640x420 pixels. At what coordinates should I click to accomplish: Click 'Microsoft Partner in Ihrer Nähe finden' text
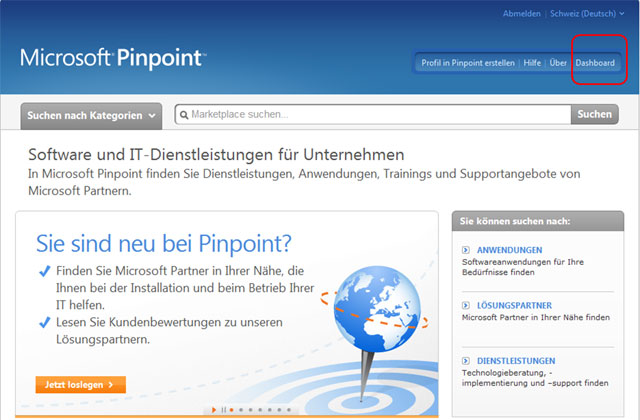(536, 318)
